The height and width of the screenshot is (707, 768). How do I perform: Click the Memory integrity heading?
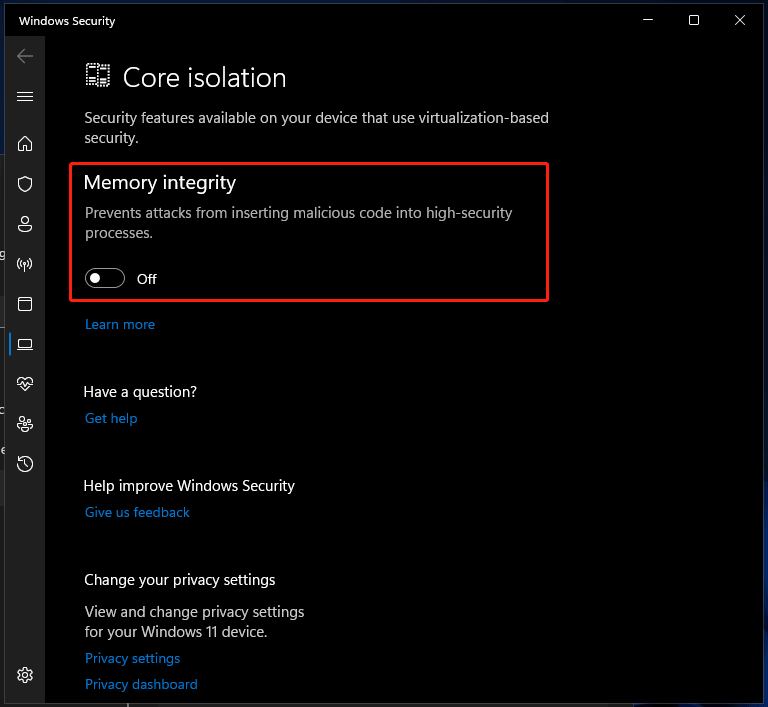click(x=160, y=183)
